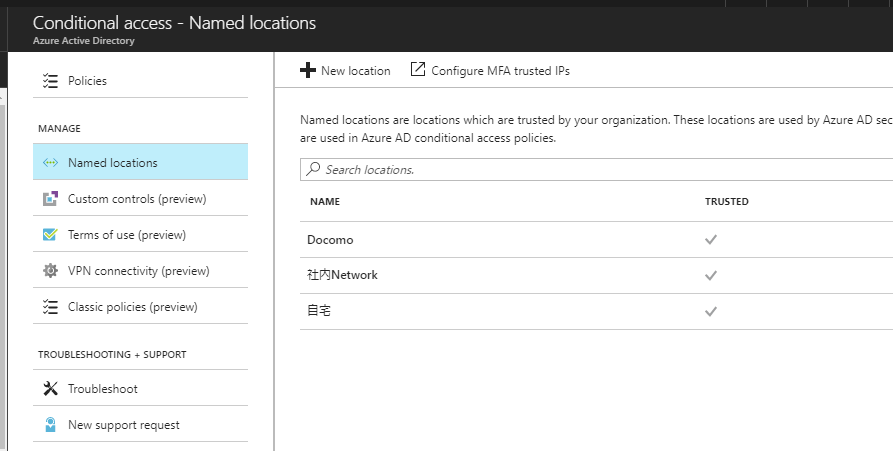
Task: Open Classic policies (preview)
Action: [x=141, y=306]
